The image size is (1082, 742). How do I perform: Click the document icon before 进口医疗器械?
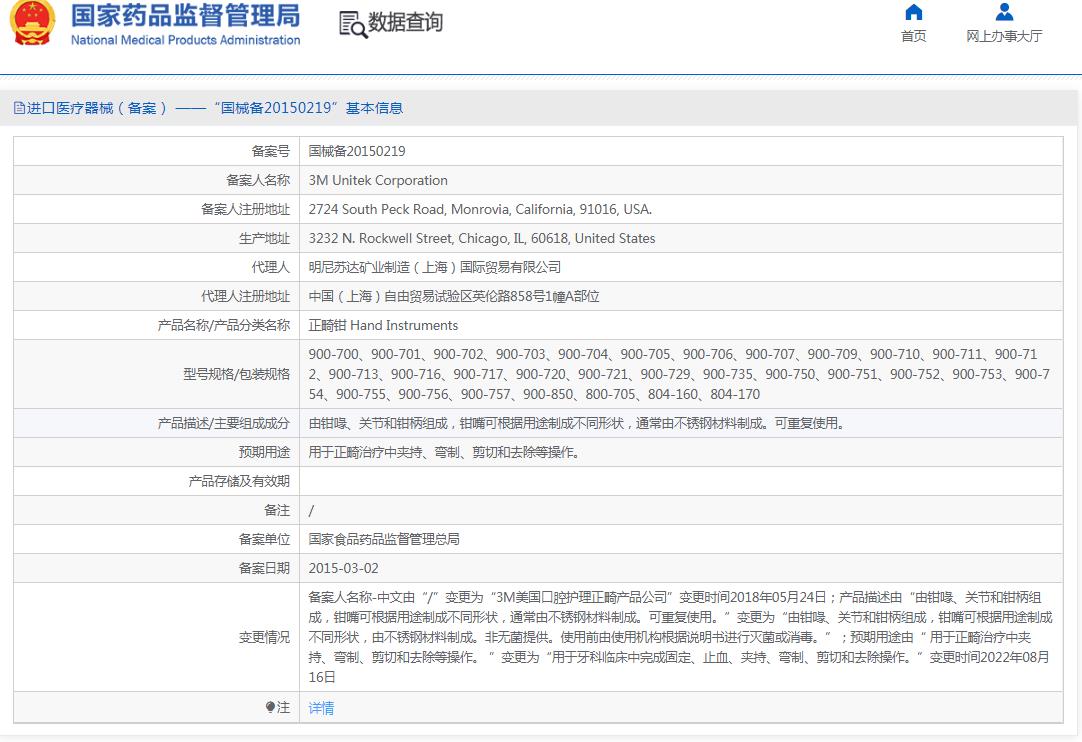point(19,108)
